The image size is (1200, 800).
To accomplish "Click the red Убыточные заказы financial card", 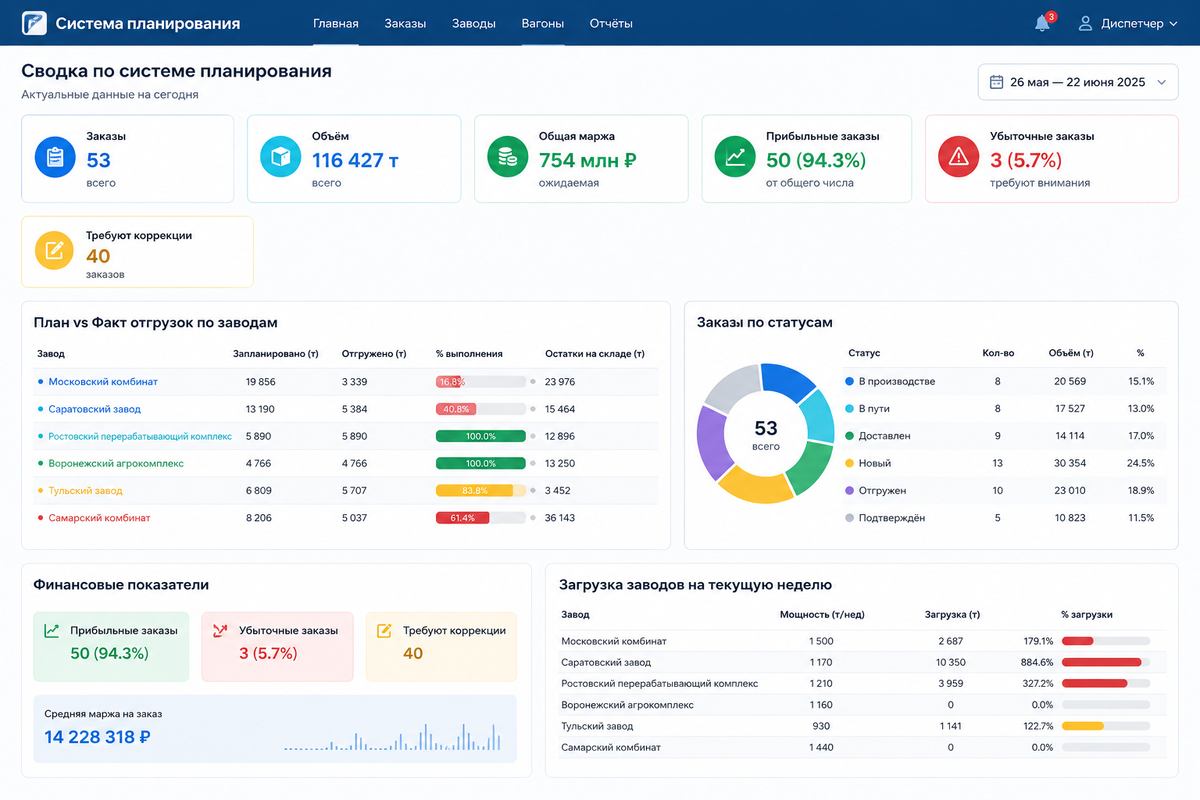I will pos(277,647).
